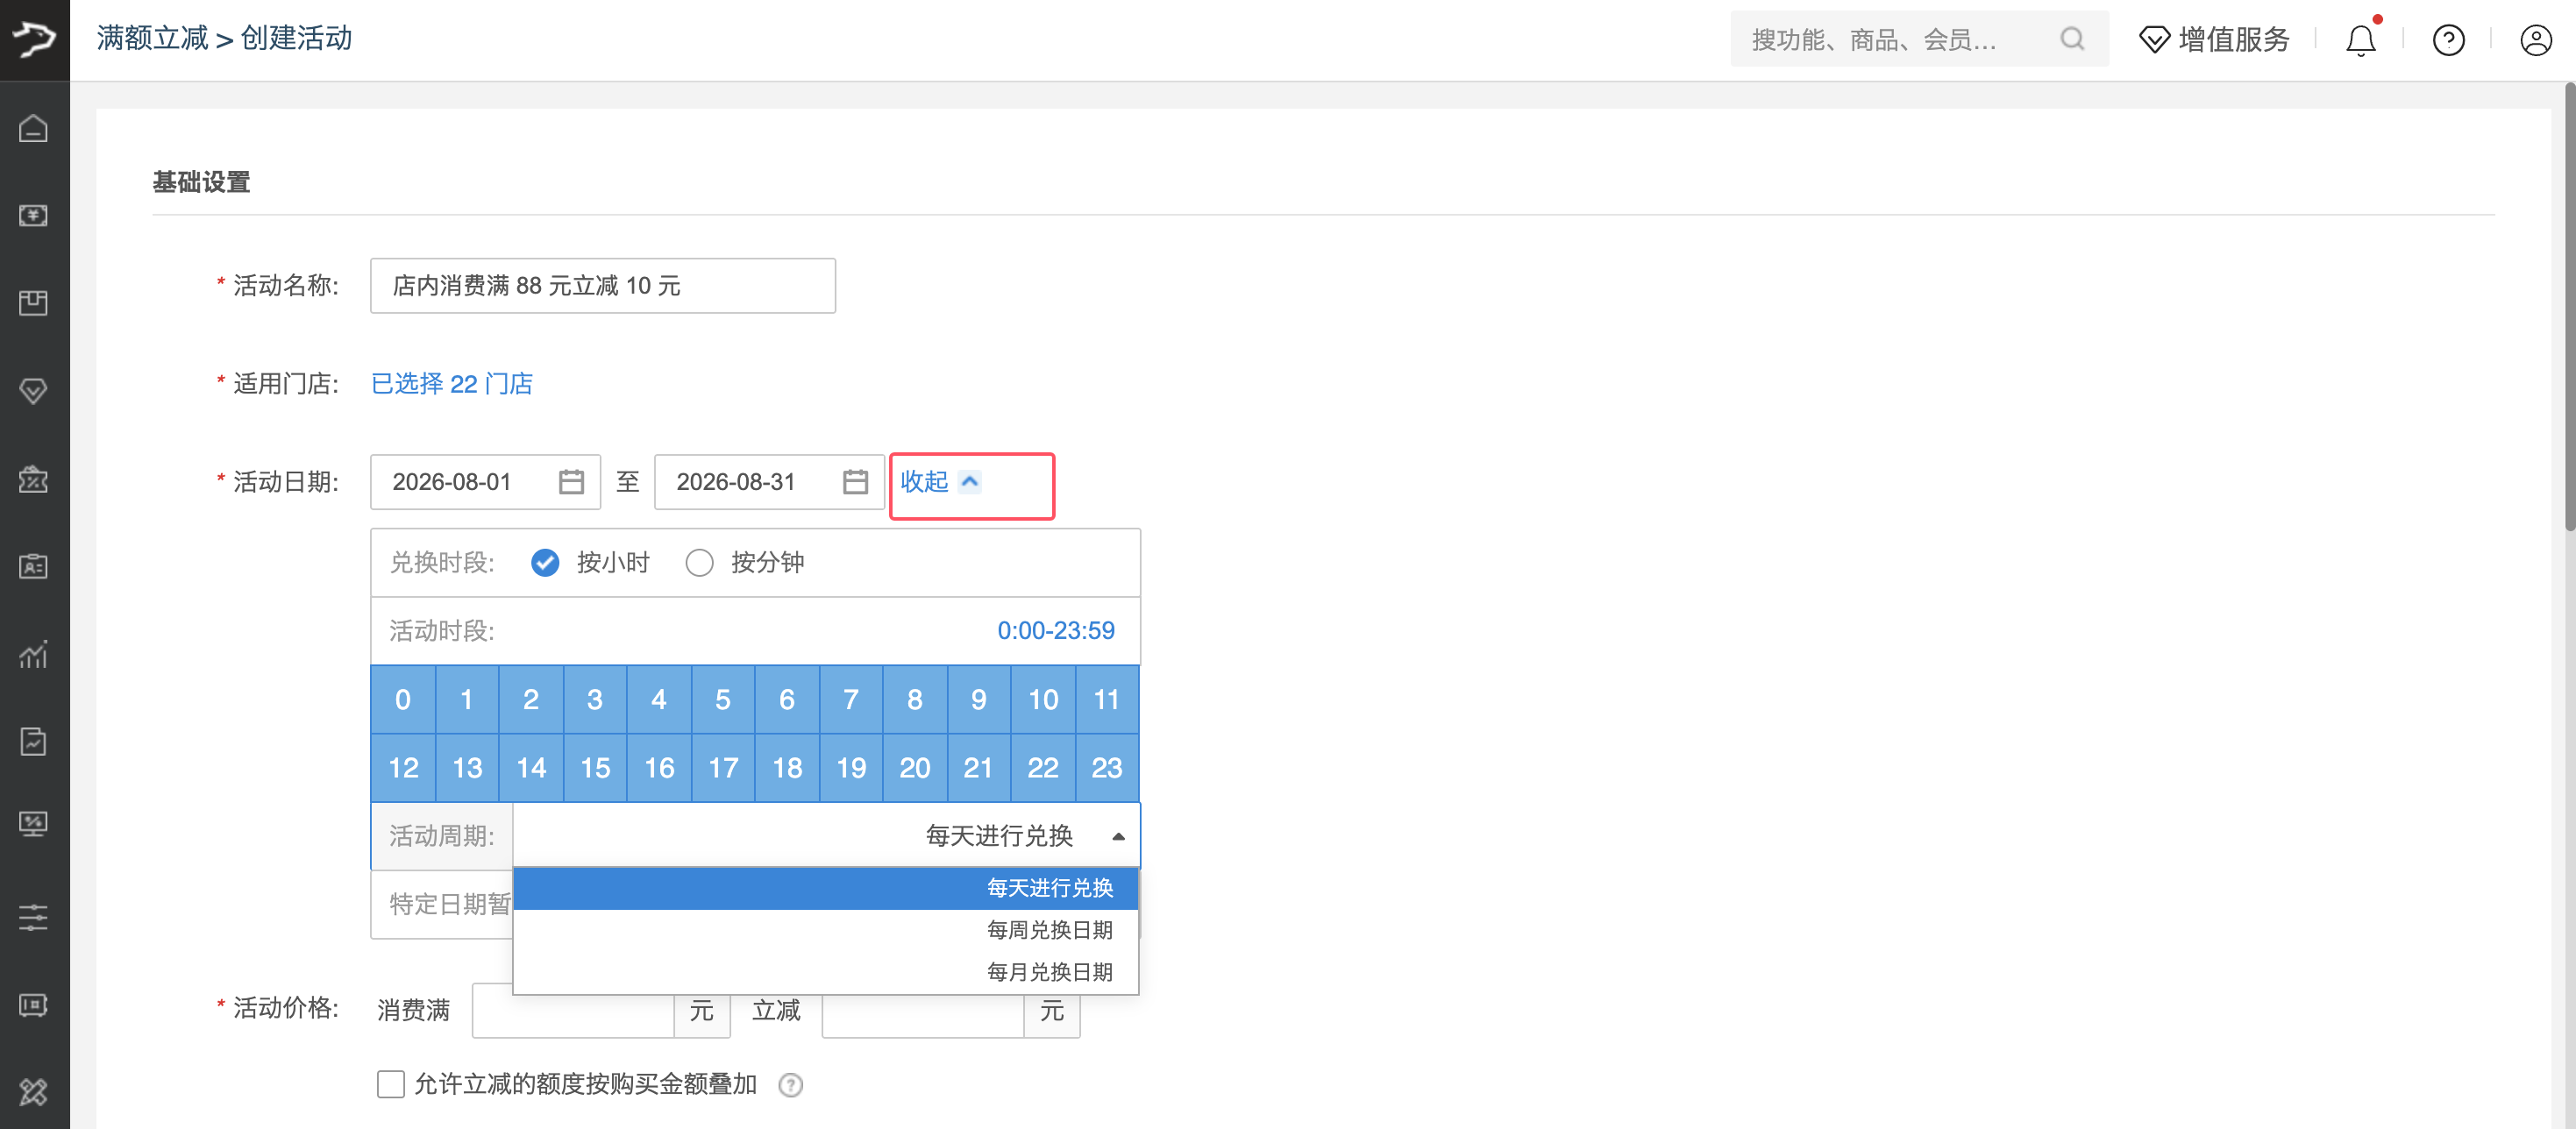Open the monitor display sidebar icon
The image size is (2576, 1129).
(x=34, y=823)
